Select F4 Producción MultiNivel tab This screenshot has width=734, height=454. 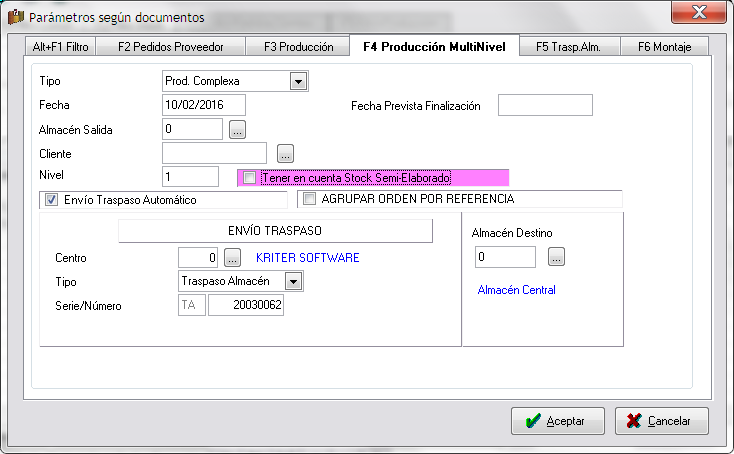coord(434,46)
